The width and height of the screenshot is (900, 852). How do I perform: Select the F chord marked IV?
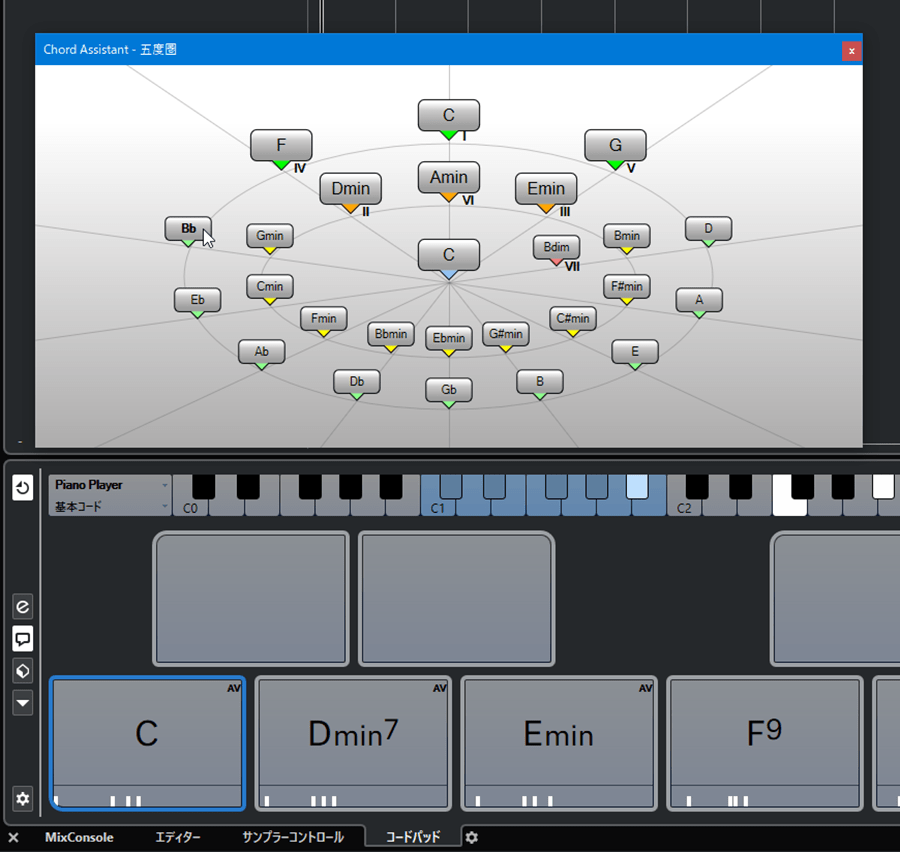[281, 145]
